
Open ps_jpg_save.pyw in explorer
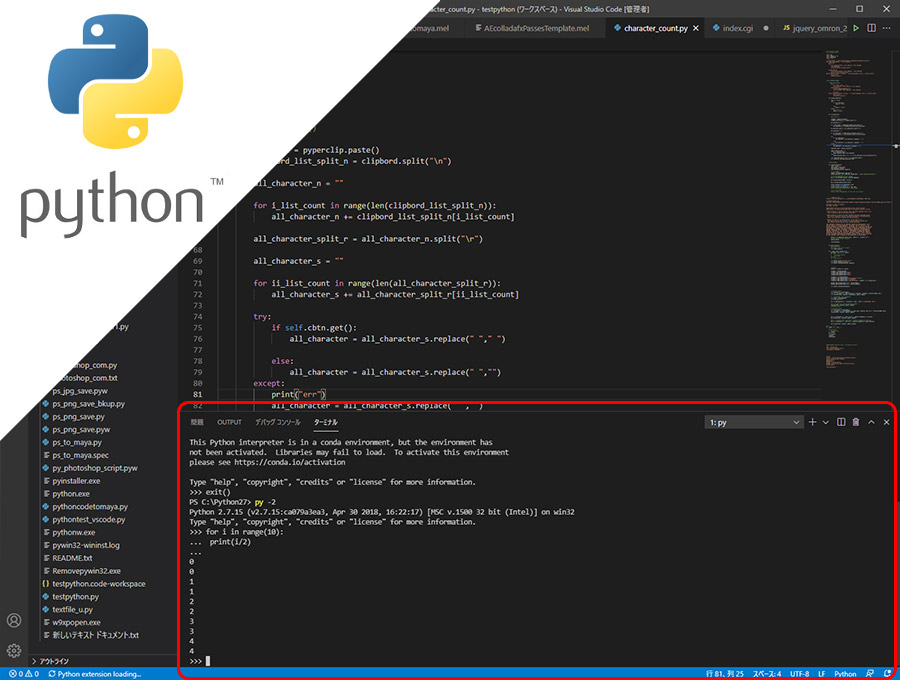pos(80,391)
